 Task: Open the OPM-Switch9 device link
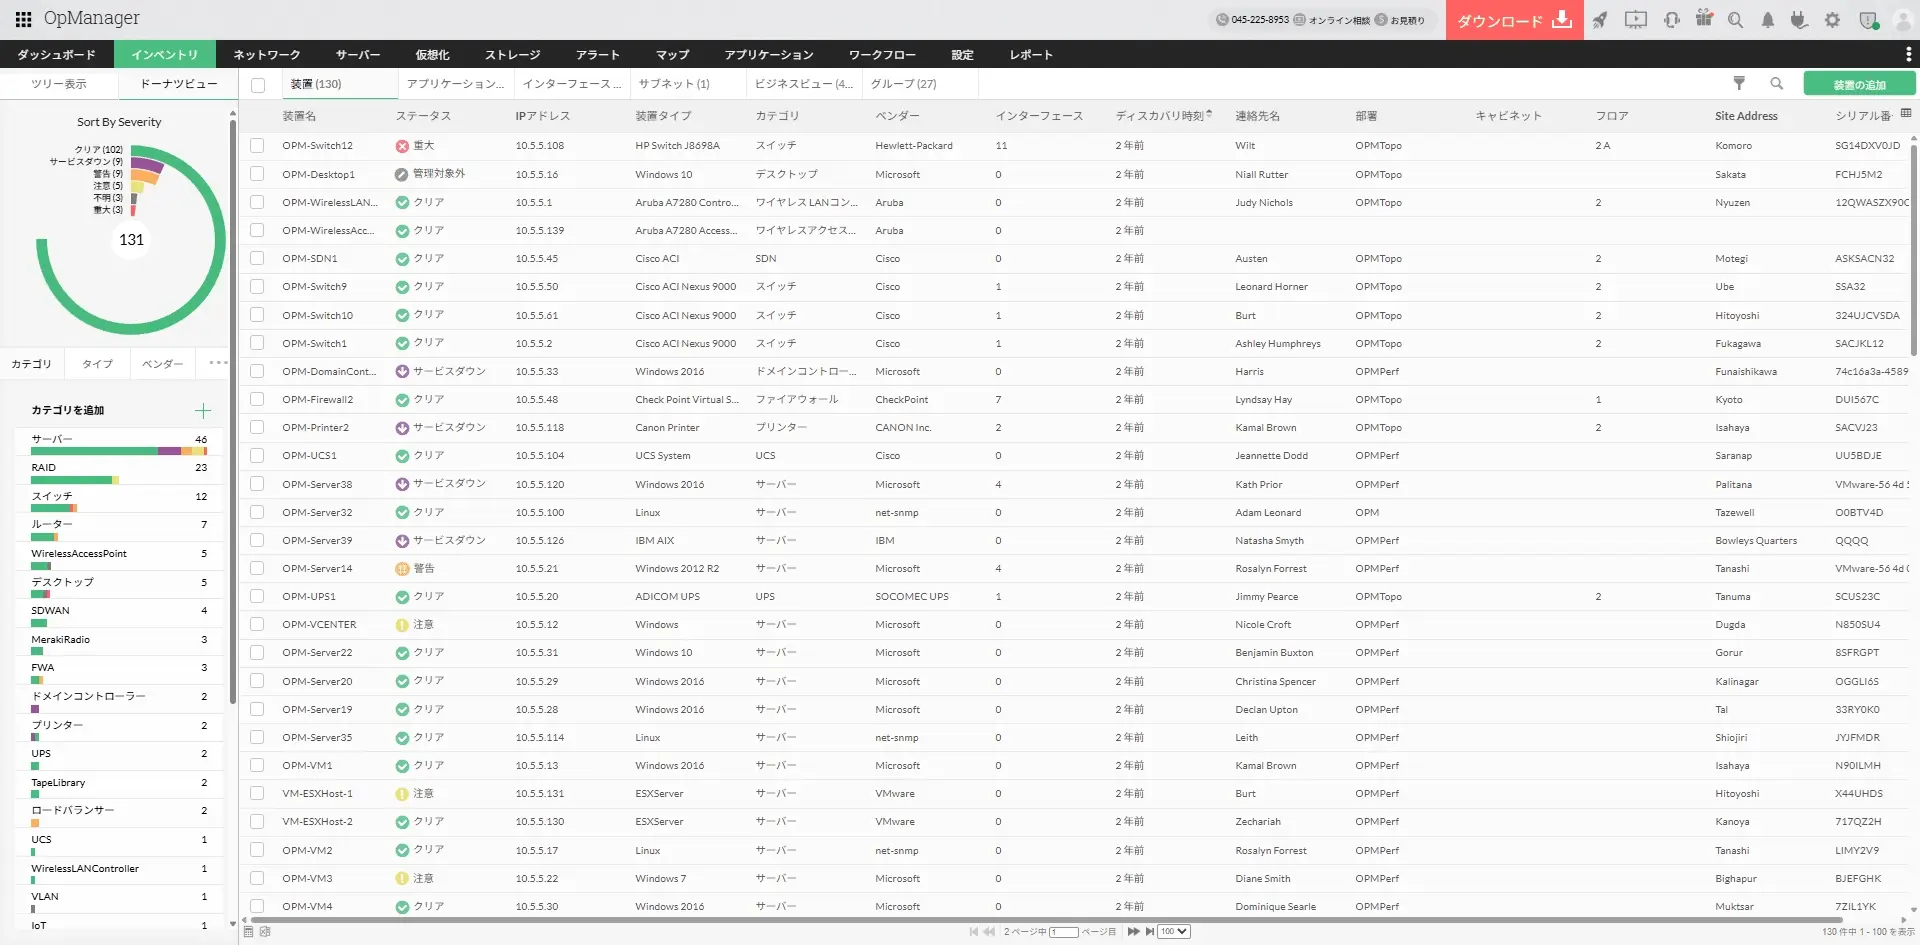coord(314,287)
